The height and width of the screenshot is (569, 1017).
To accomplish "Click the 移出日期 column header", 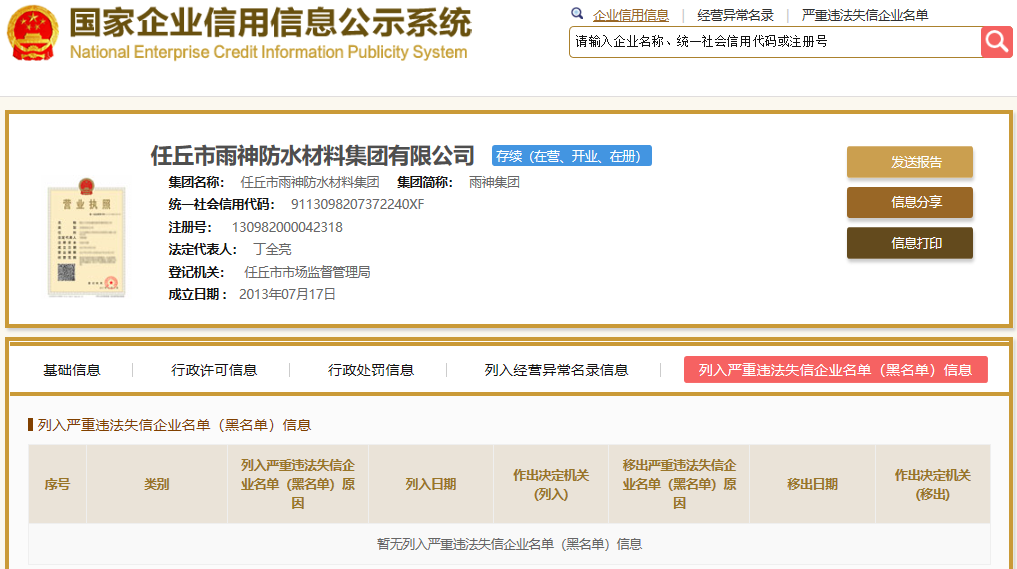I will (812, 484).
